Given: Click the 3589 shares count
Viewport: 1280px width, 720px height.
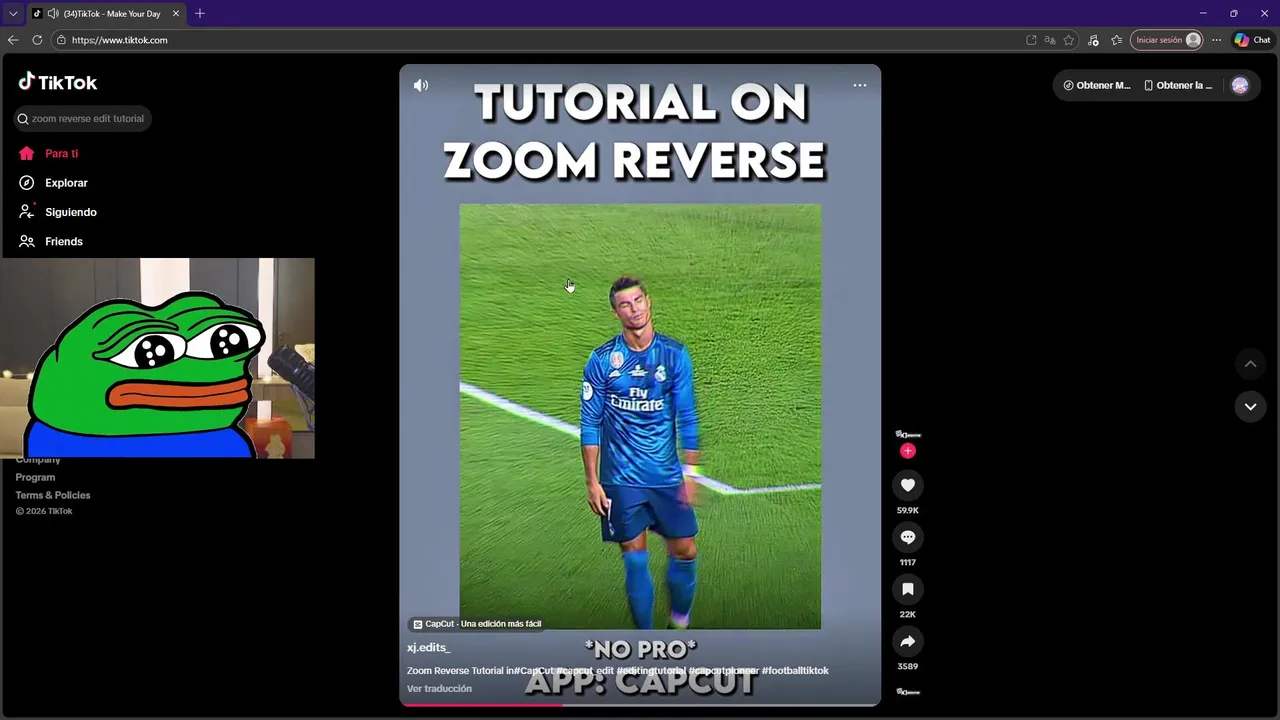Looking at the screenshot, I should (x=907, y=666).
